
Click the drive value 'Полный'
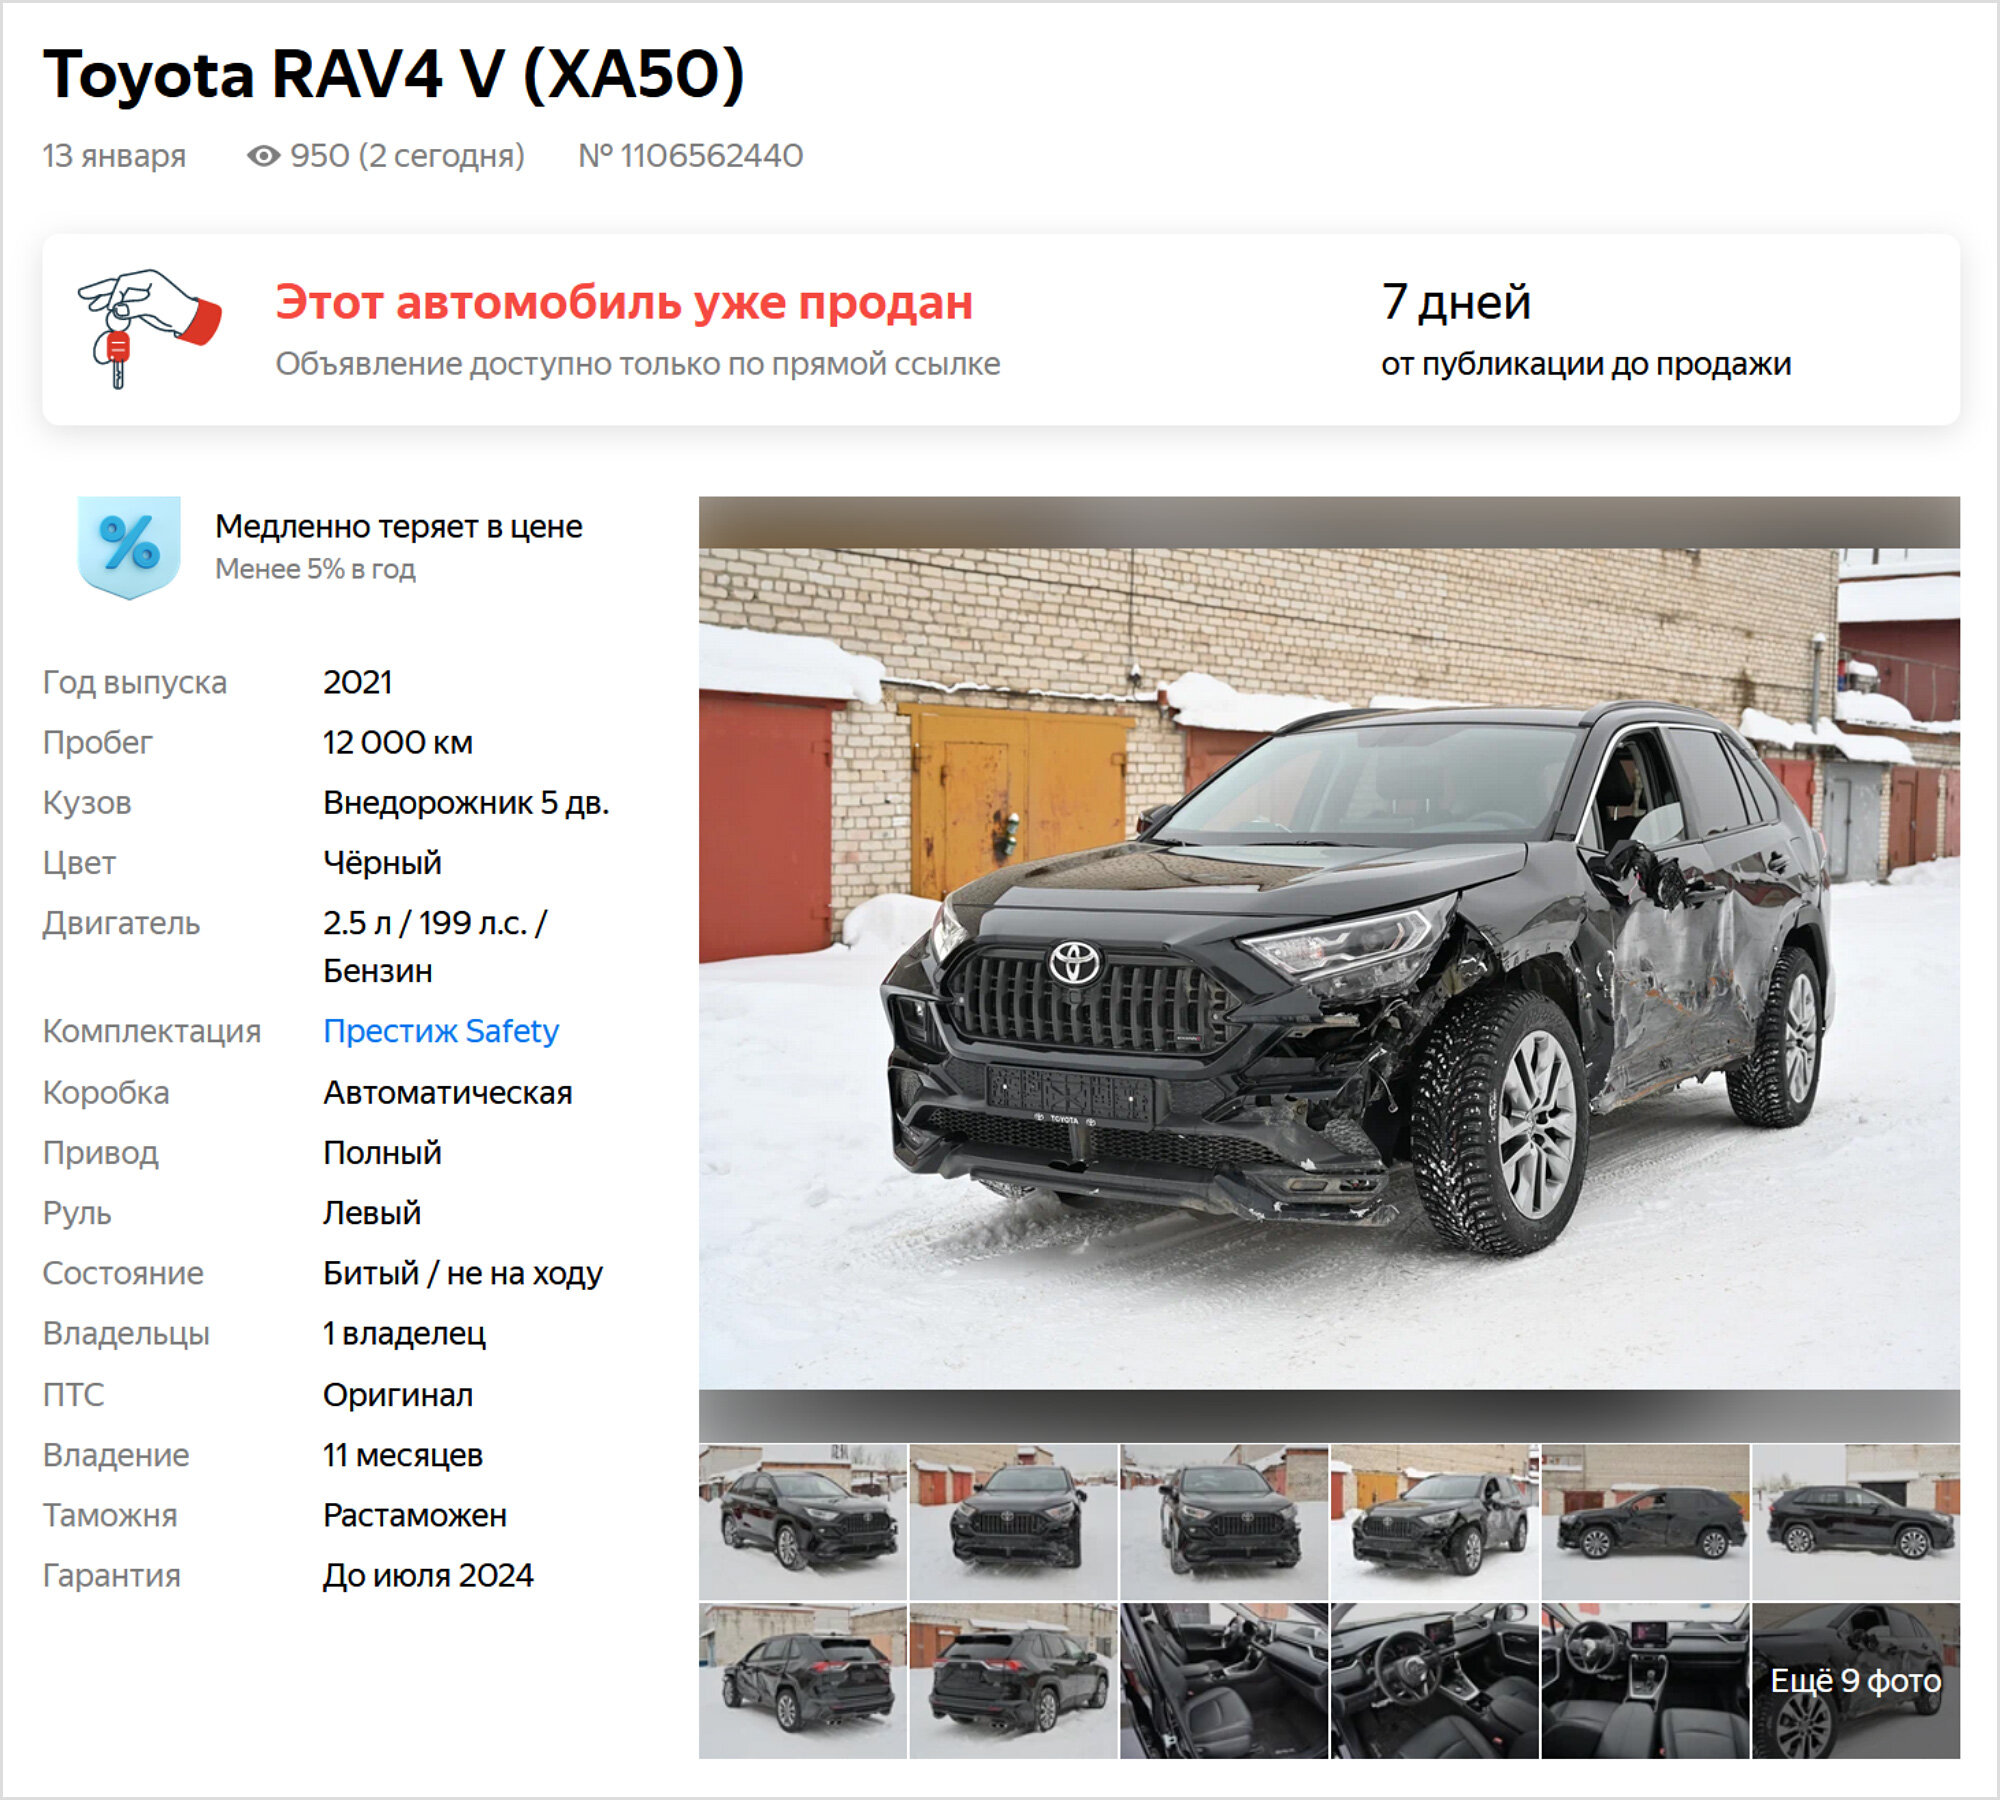(x=382, y=1152)
